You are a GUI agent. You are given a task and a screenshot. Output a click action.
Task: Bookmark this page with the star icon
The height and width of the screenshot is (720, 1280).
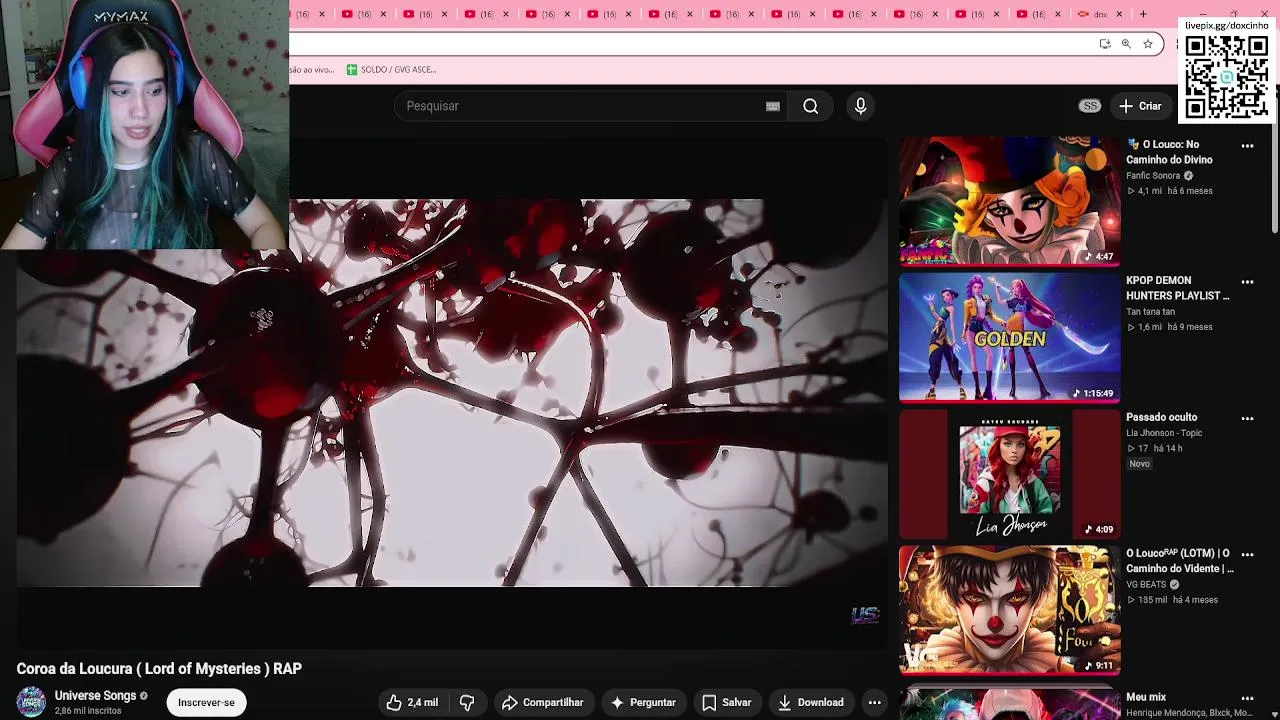point(1148,44)
